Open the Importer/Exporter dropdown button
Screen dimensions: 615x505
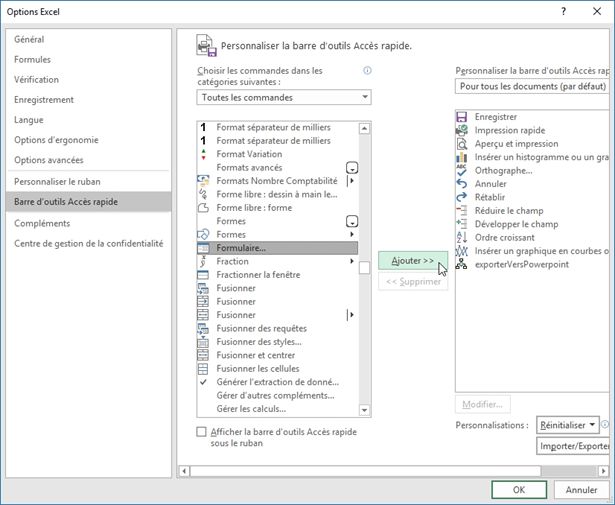(x=573, y=446)
